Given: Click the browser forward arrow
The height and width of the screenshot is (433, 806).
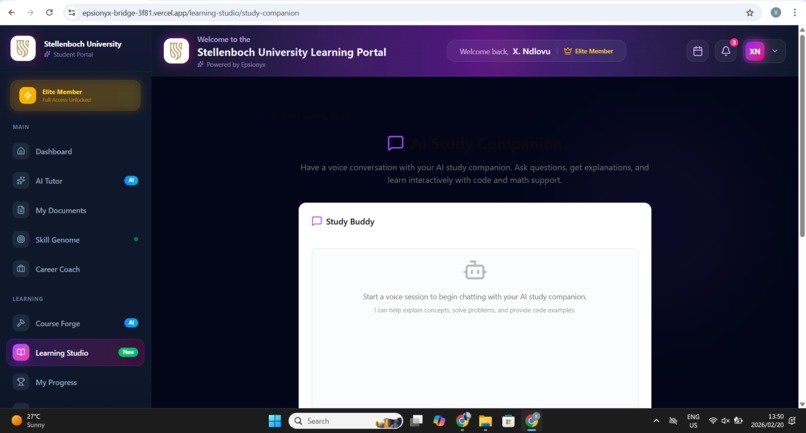Looking at the screenshot, I should [30, 12].
